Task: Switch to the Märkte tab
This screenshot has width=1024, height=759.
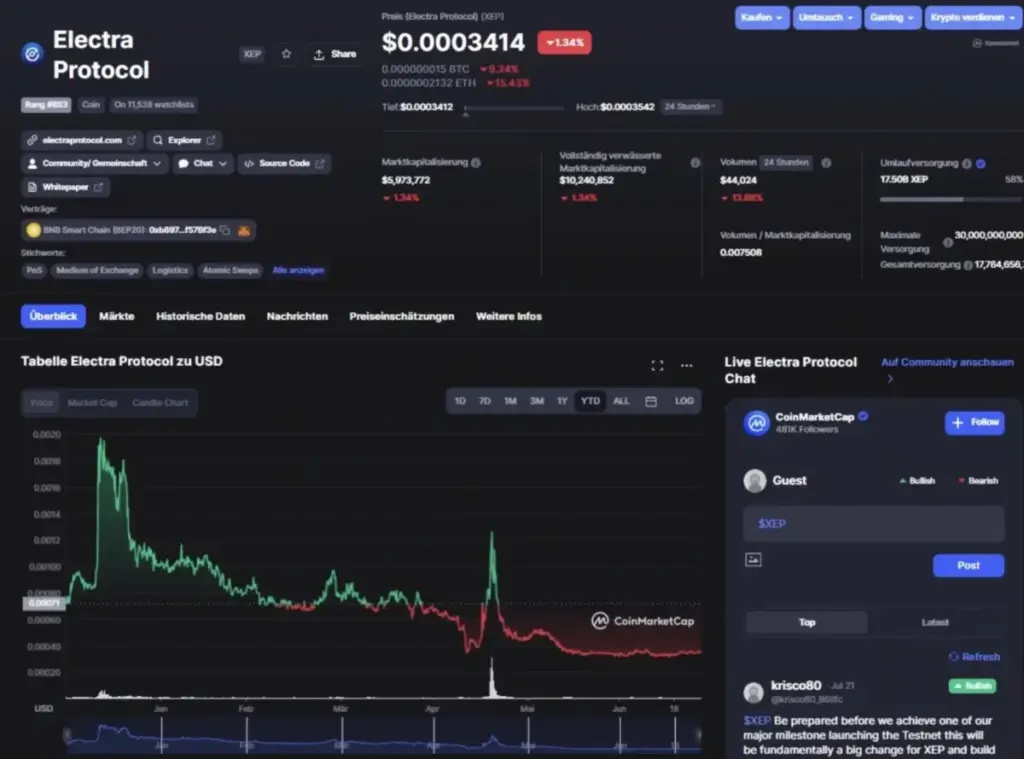Action: (x=117, y=316)
